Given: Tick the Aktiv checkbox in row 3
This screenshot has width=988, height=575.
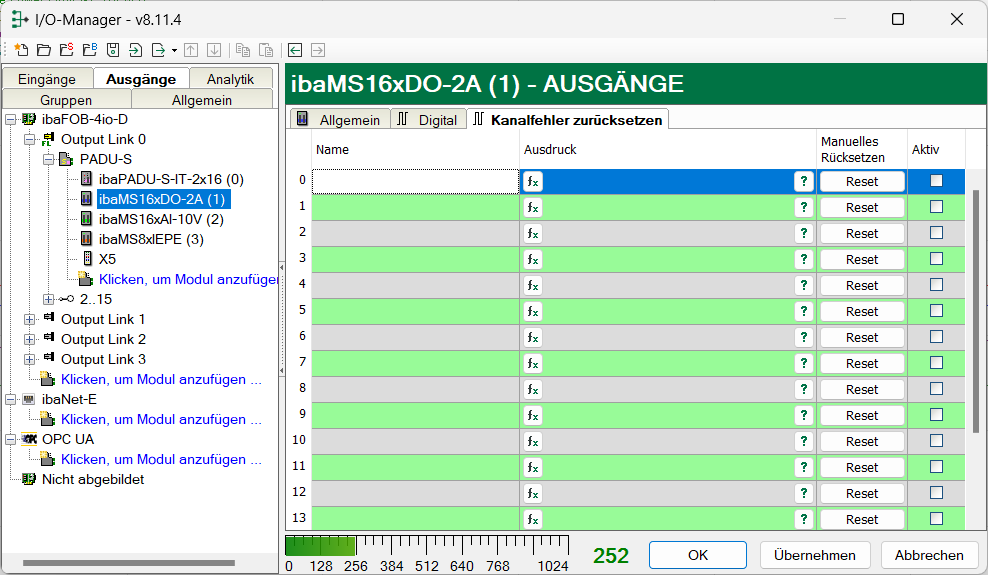Looking at the screenshot, I should click(x=936, y=259).
